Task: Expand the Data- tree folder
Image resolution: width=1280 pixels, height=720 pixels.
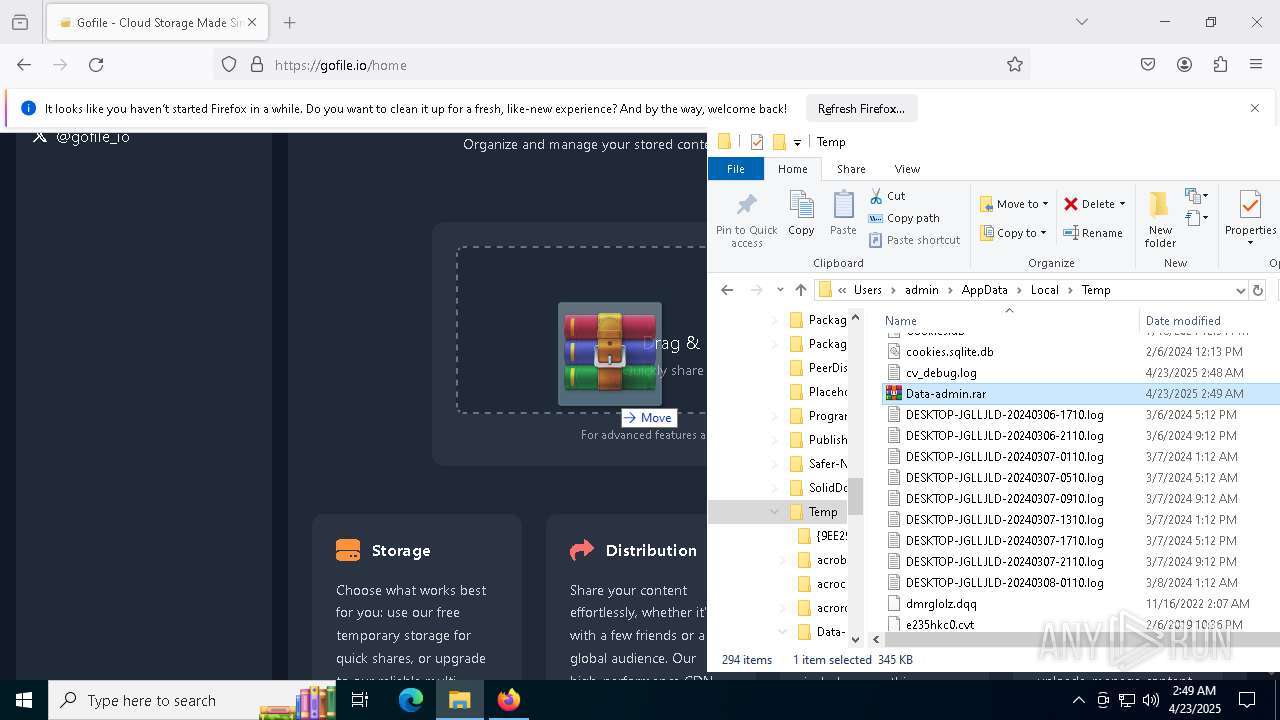Action: pos(782,632)
